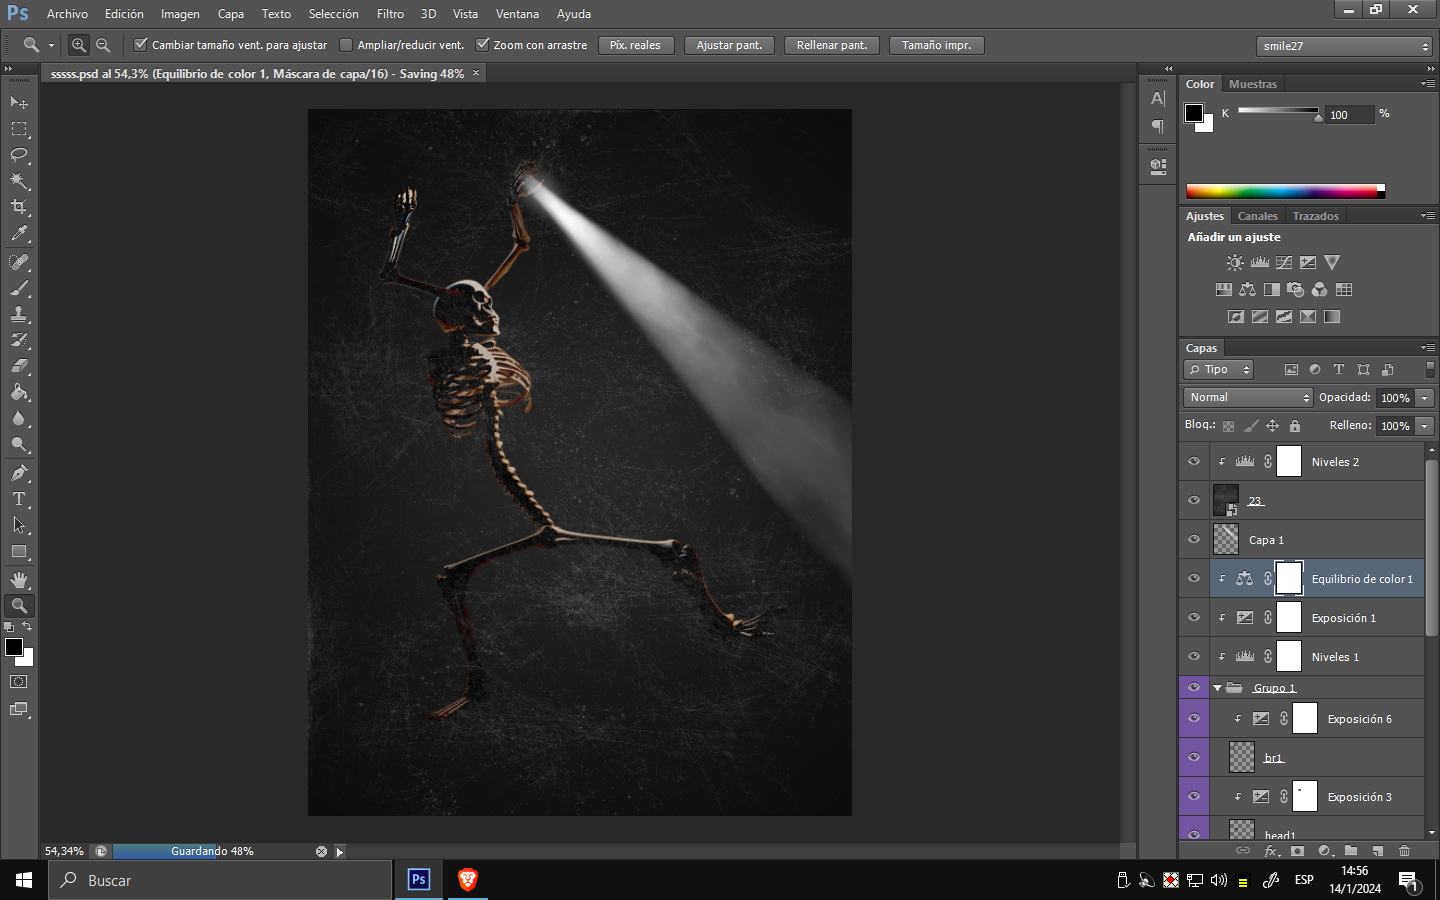The image size is (1440, 900).
Task: Hide the layer named 23
Action: pyautogui.click(x=1194, y=501)
